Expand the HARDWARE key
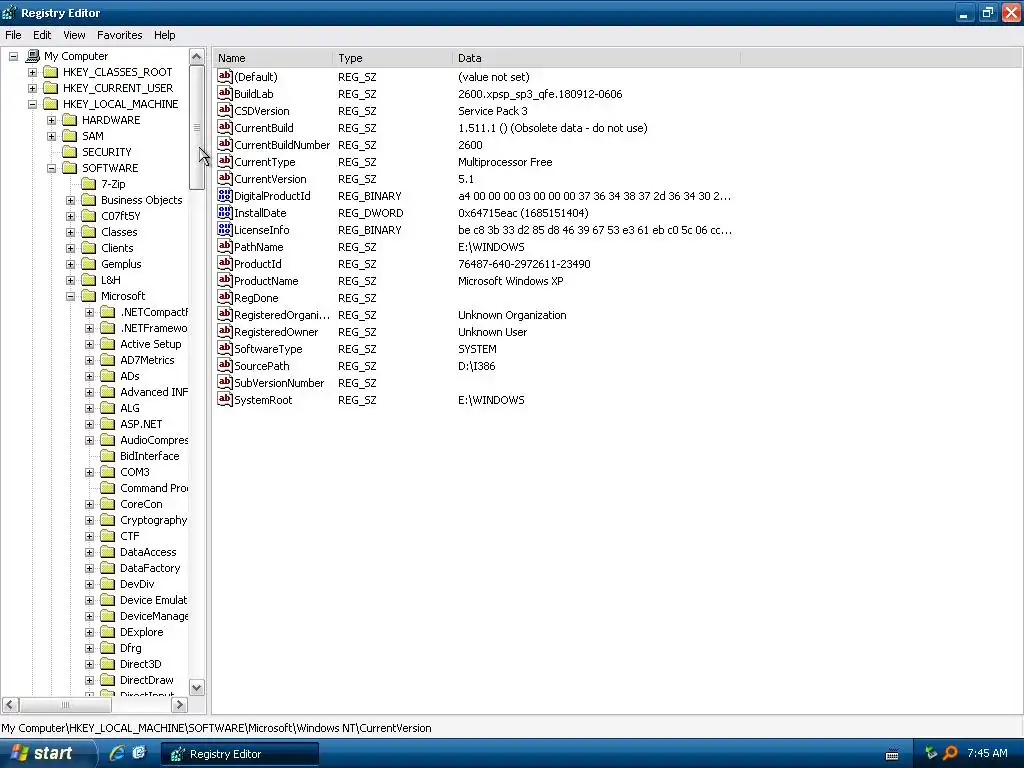The height and width of the screenshot is (768, 1024). tap(51, 120)
